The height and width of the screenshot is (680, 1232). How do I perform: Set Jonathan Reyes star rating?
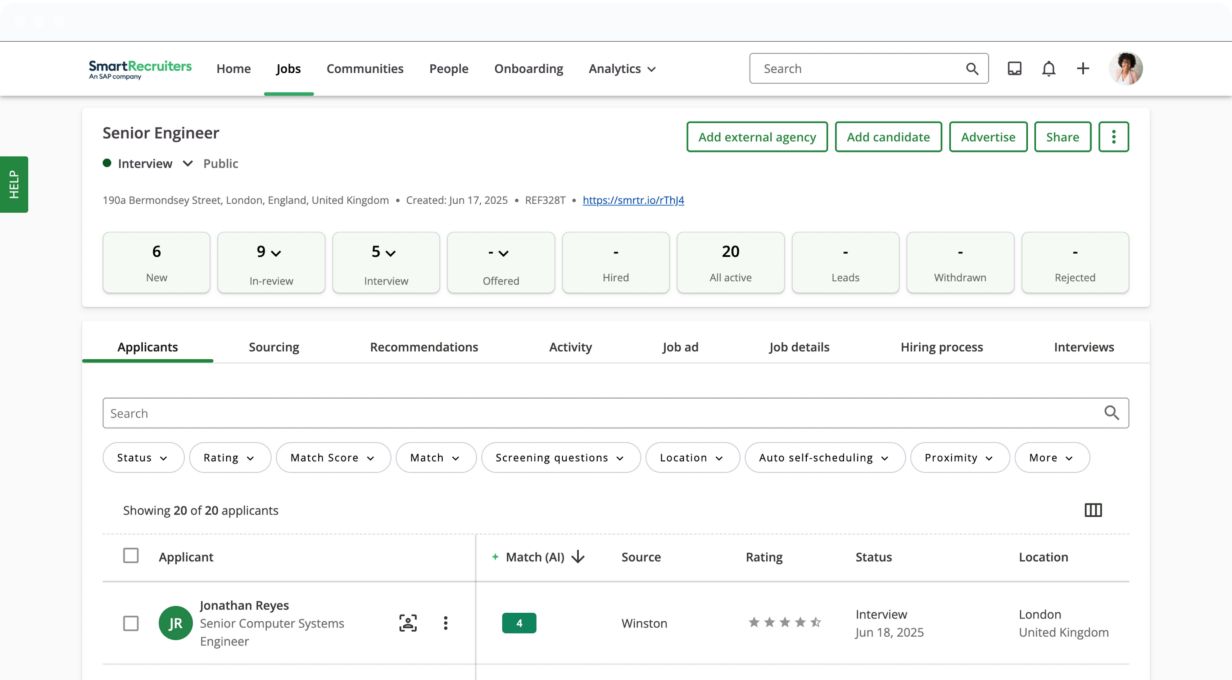[x=785, y=623]
